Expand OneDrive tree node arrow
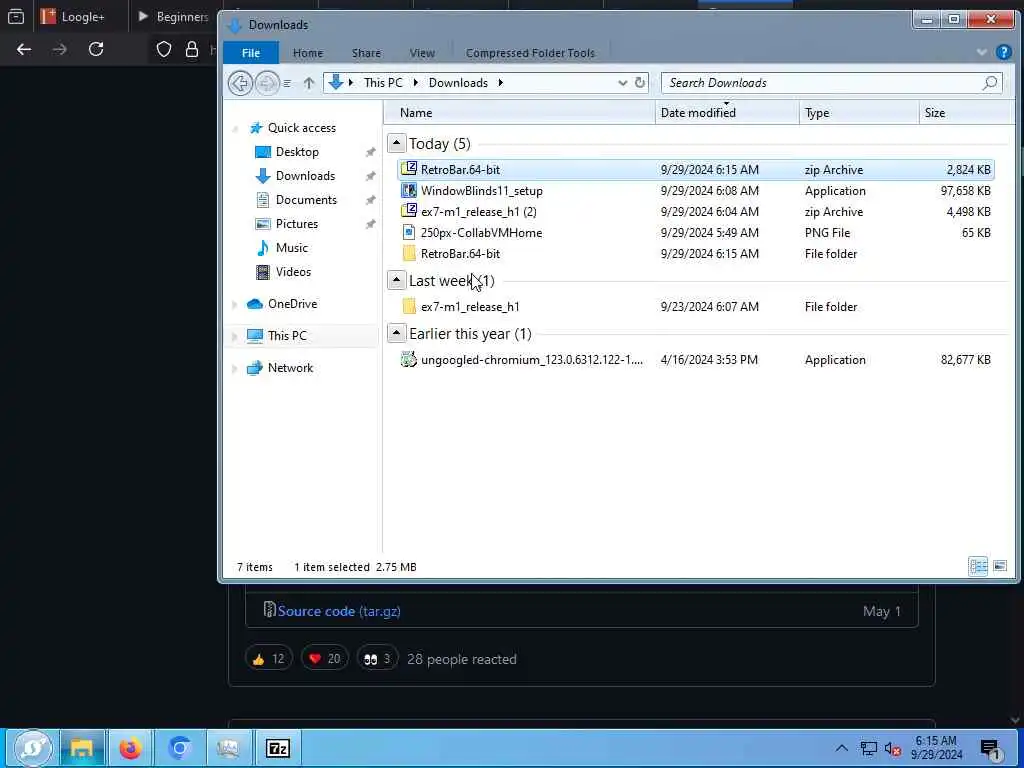Screen dimensions: 1024x768 click(235, 304)
